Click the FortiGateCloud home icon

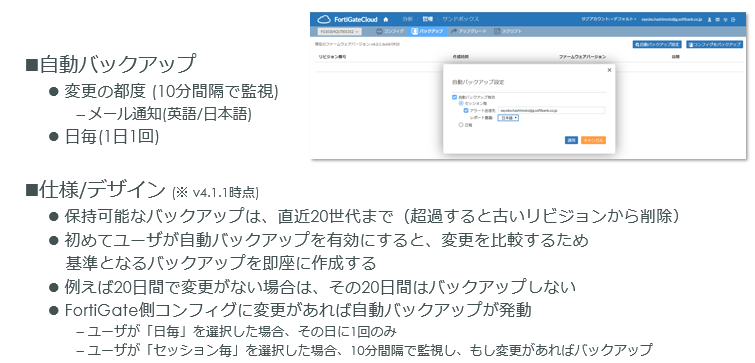click(386, 19)
